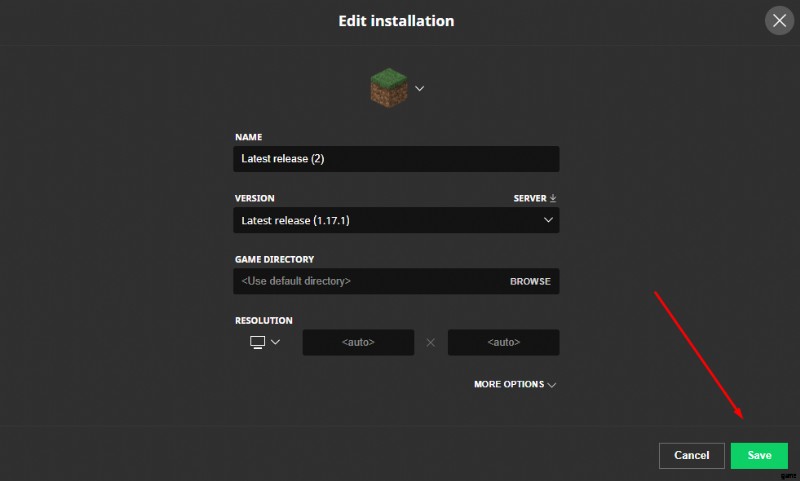Click the Edit installation title text

click(396, 20)
